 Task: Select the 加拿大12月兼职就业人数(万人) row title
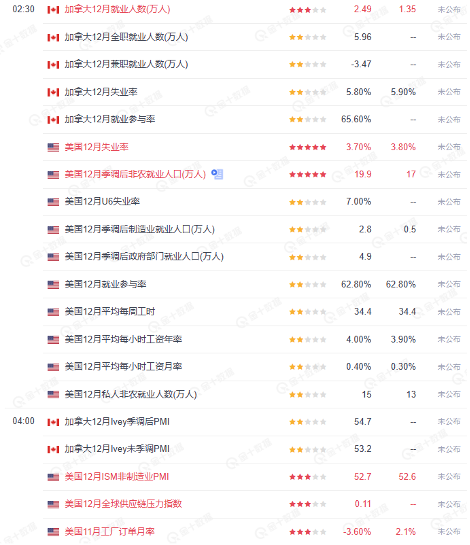[x=126, y=64]
